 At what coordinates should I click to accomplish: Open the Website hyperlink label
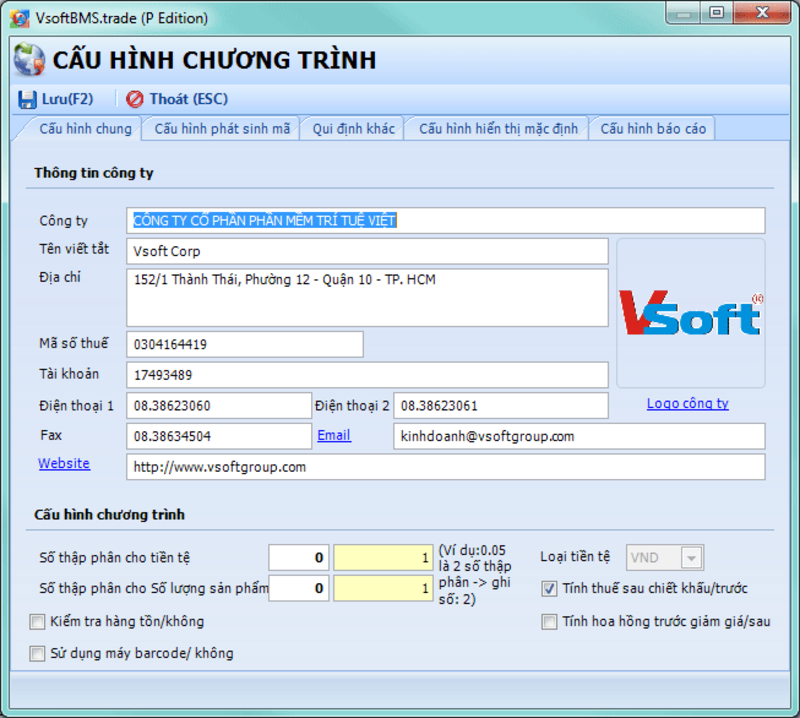64,464
